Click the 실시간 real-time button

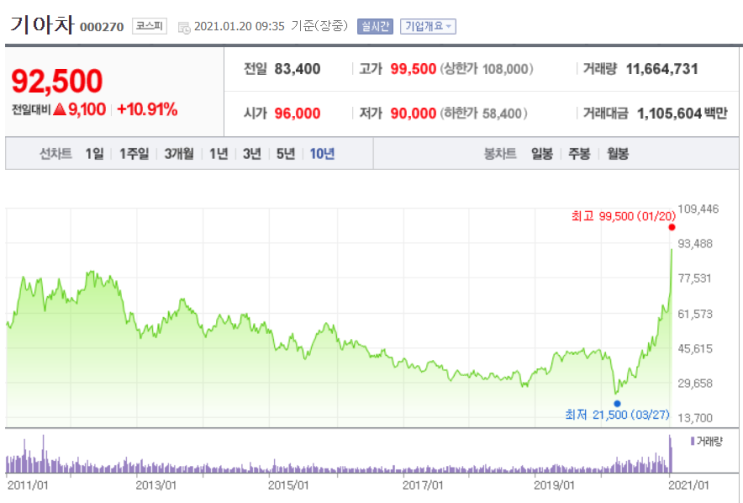point(375,26)
